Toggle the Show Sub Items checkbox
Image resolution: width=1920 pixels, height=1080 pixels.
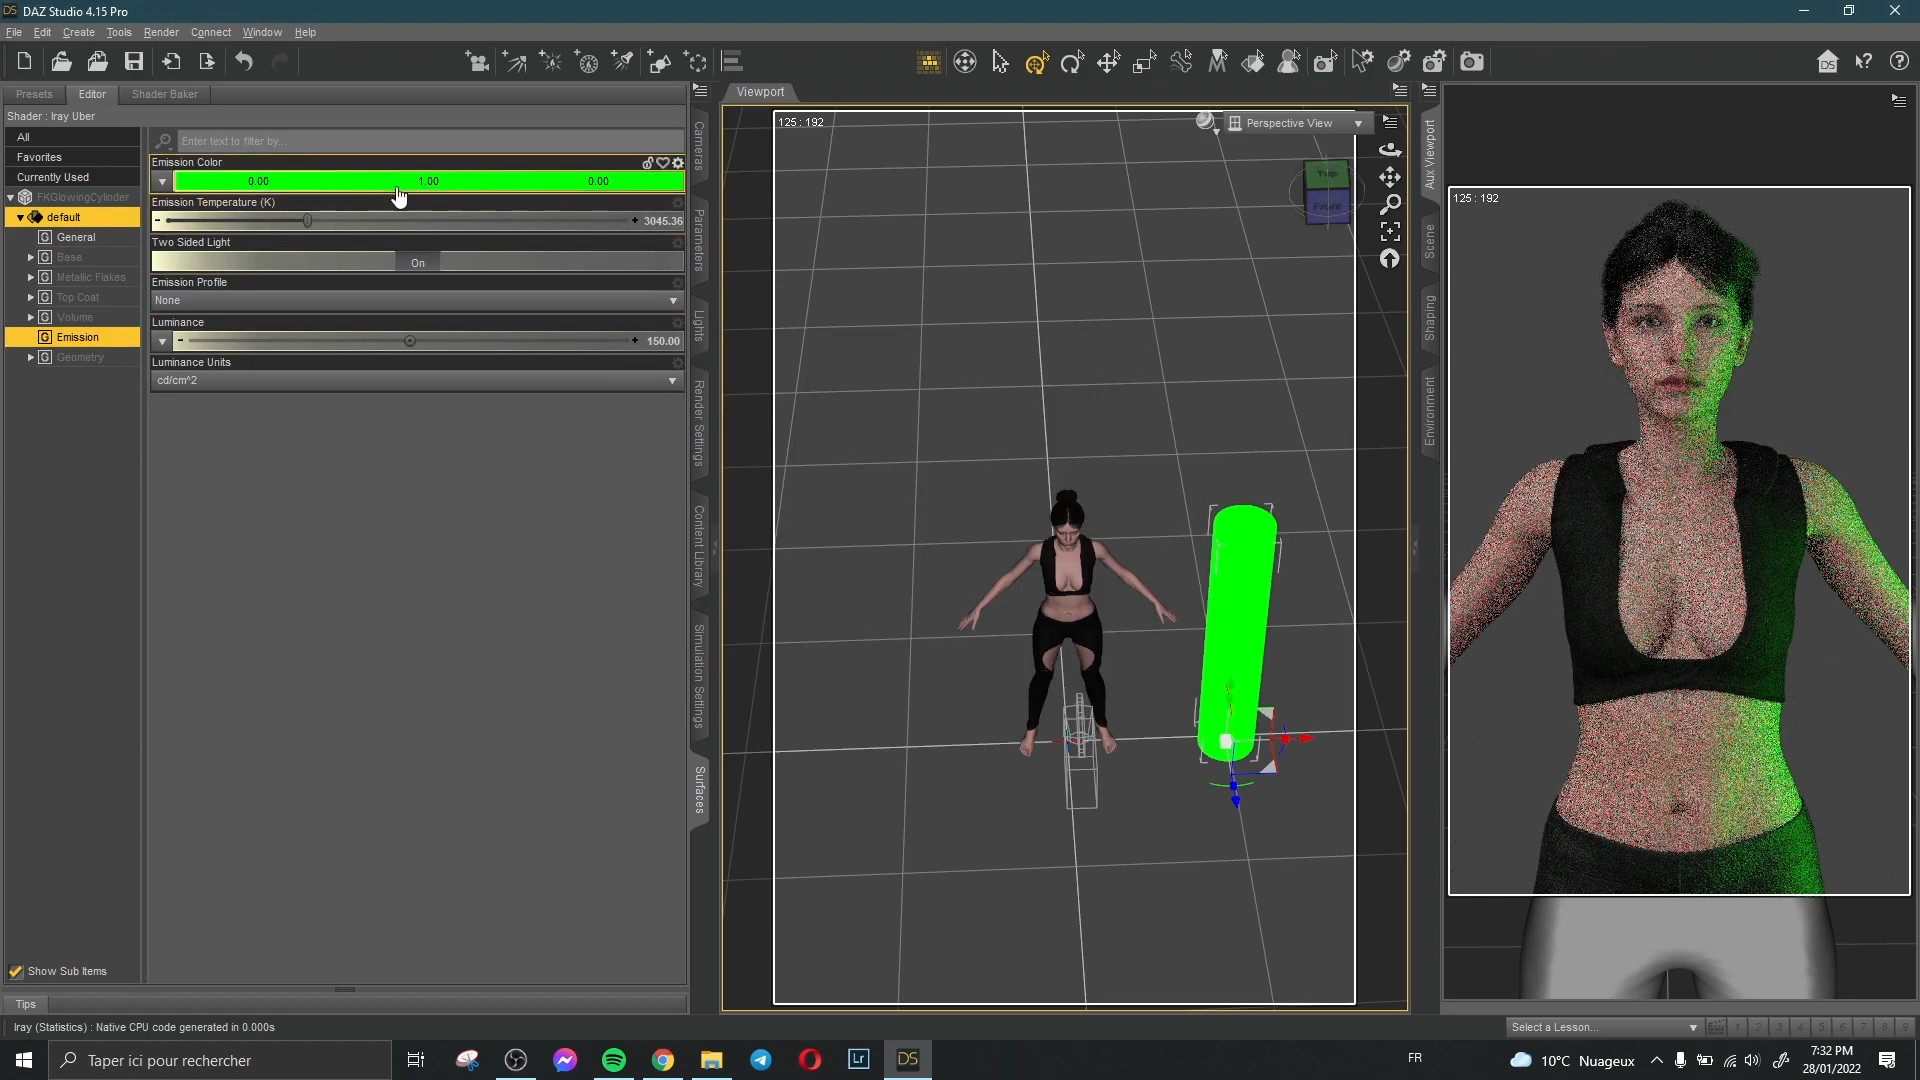click(x=16, y=971)
